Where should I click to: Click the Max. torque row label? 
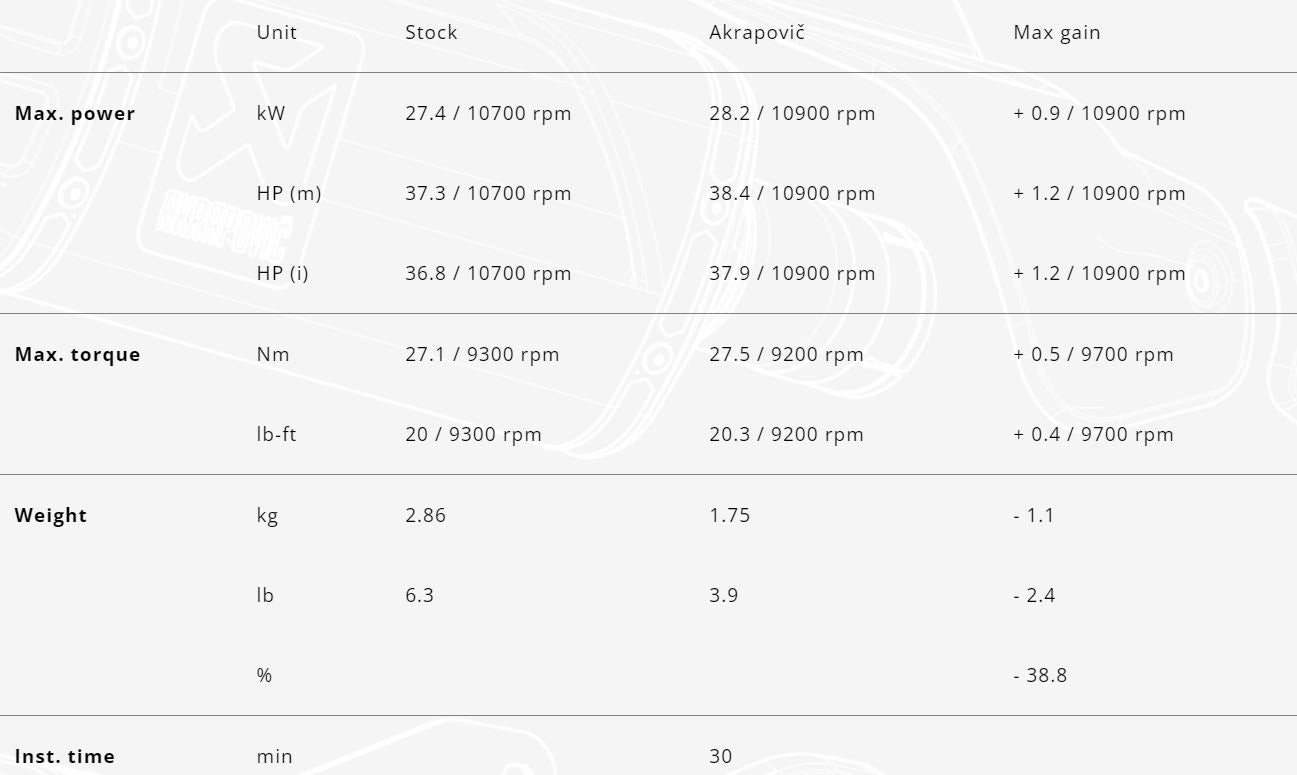point(78,355)
